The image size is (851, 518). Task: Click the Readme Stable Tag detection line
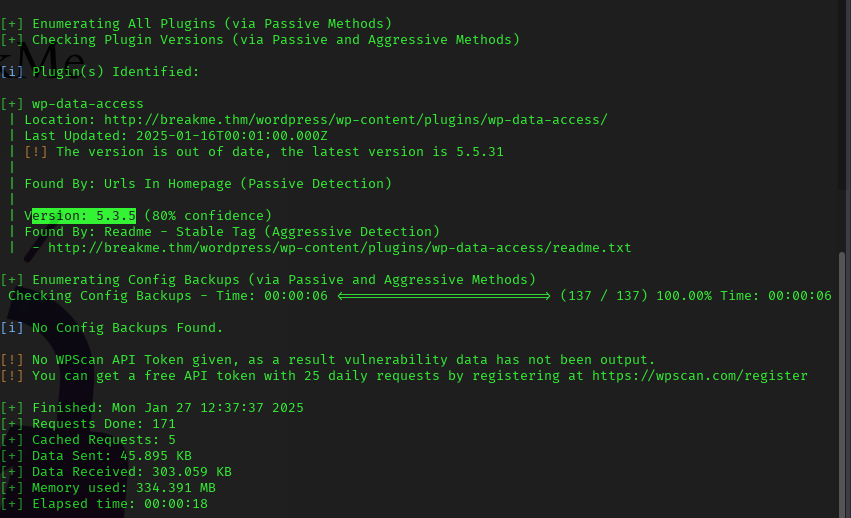[232, 232]
